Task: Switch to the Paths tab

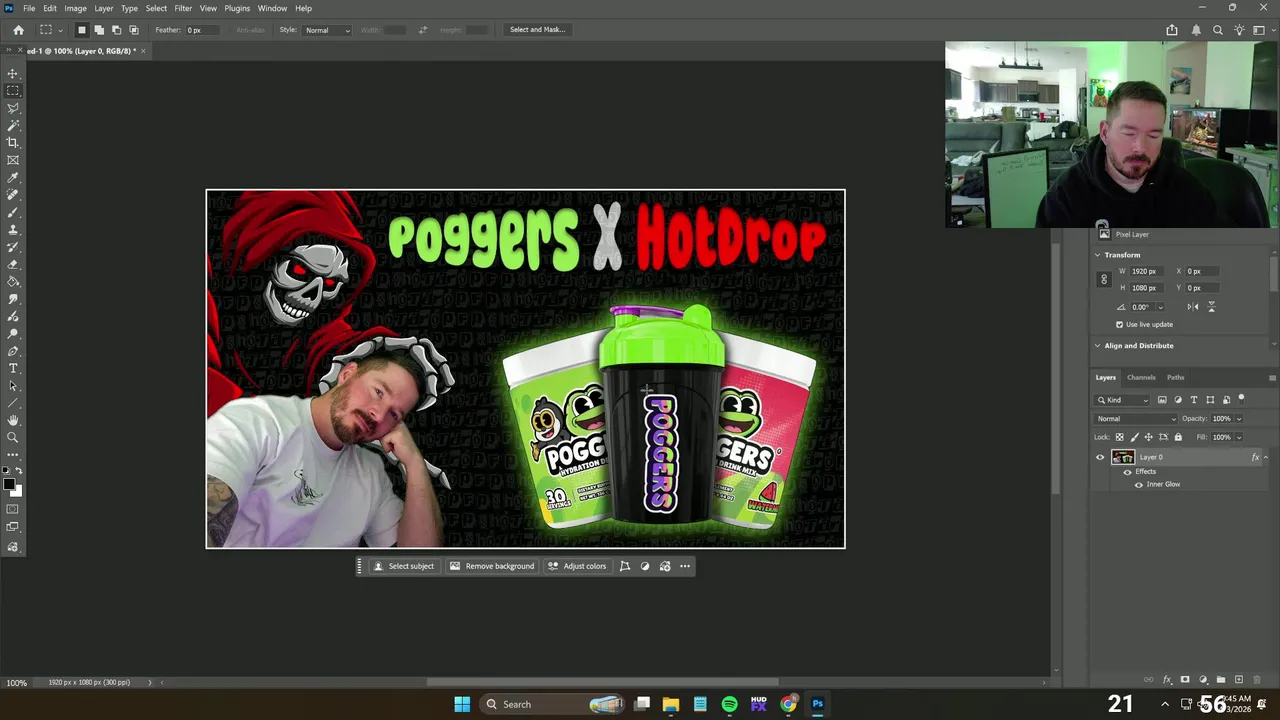Action: click(x=1175, y=377)
